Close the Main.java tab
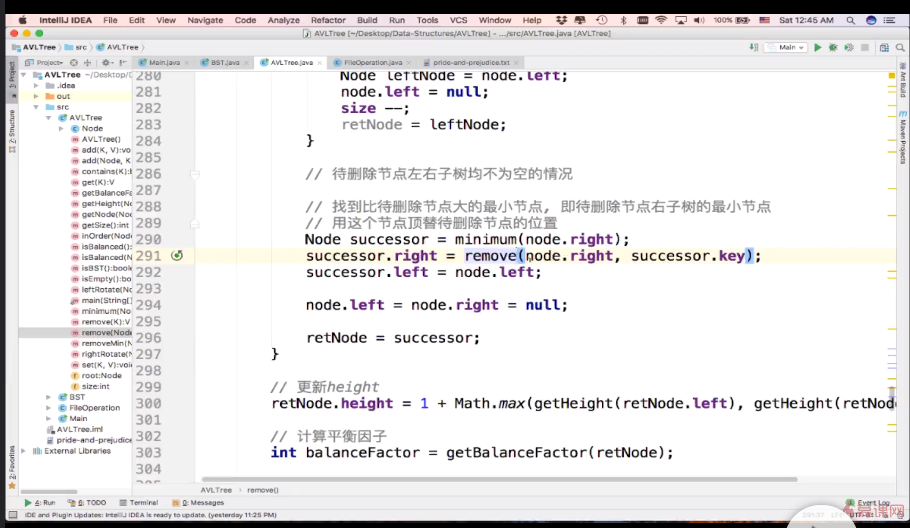Image resolution: width=910 pixels, height=528 pixels. click(x=186, y=63)
